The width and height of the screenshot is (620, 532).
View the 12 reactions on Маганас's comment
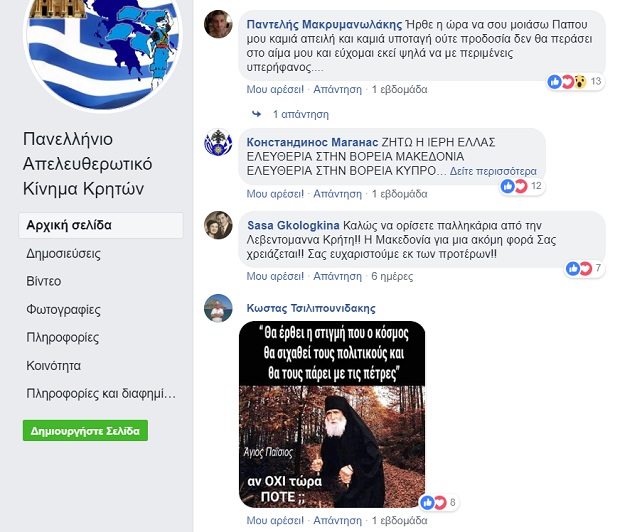pyautogui.click(x=521, y=186)
